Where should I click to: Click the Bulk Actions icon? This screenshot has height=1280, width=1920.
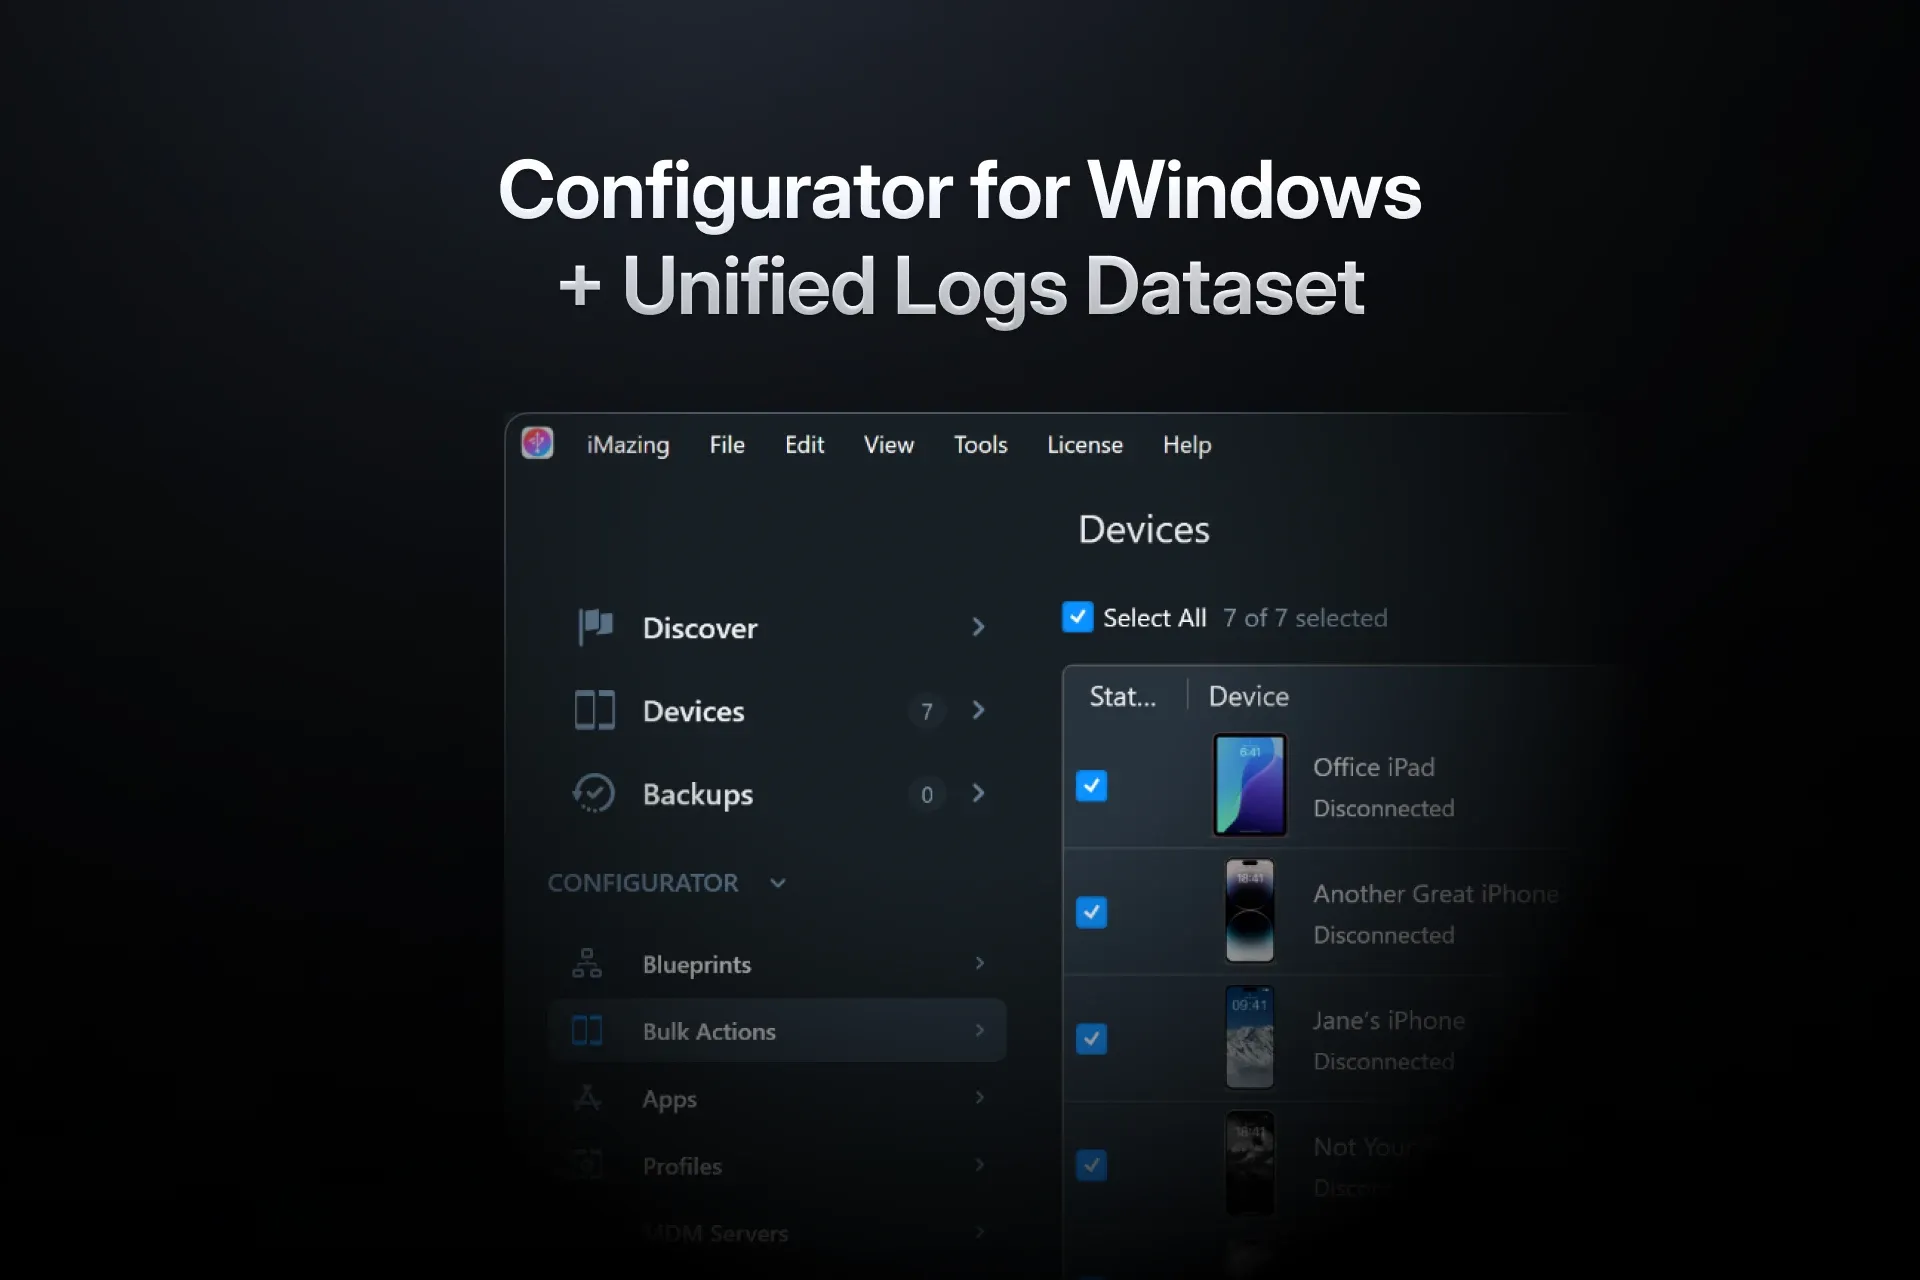point(587,1030)
